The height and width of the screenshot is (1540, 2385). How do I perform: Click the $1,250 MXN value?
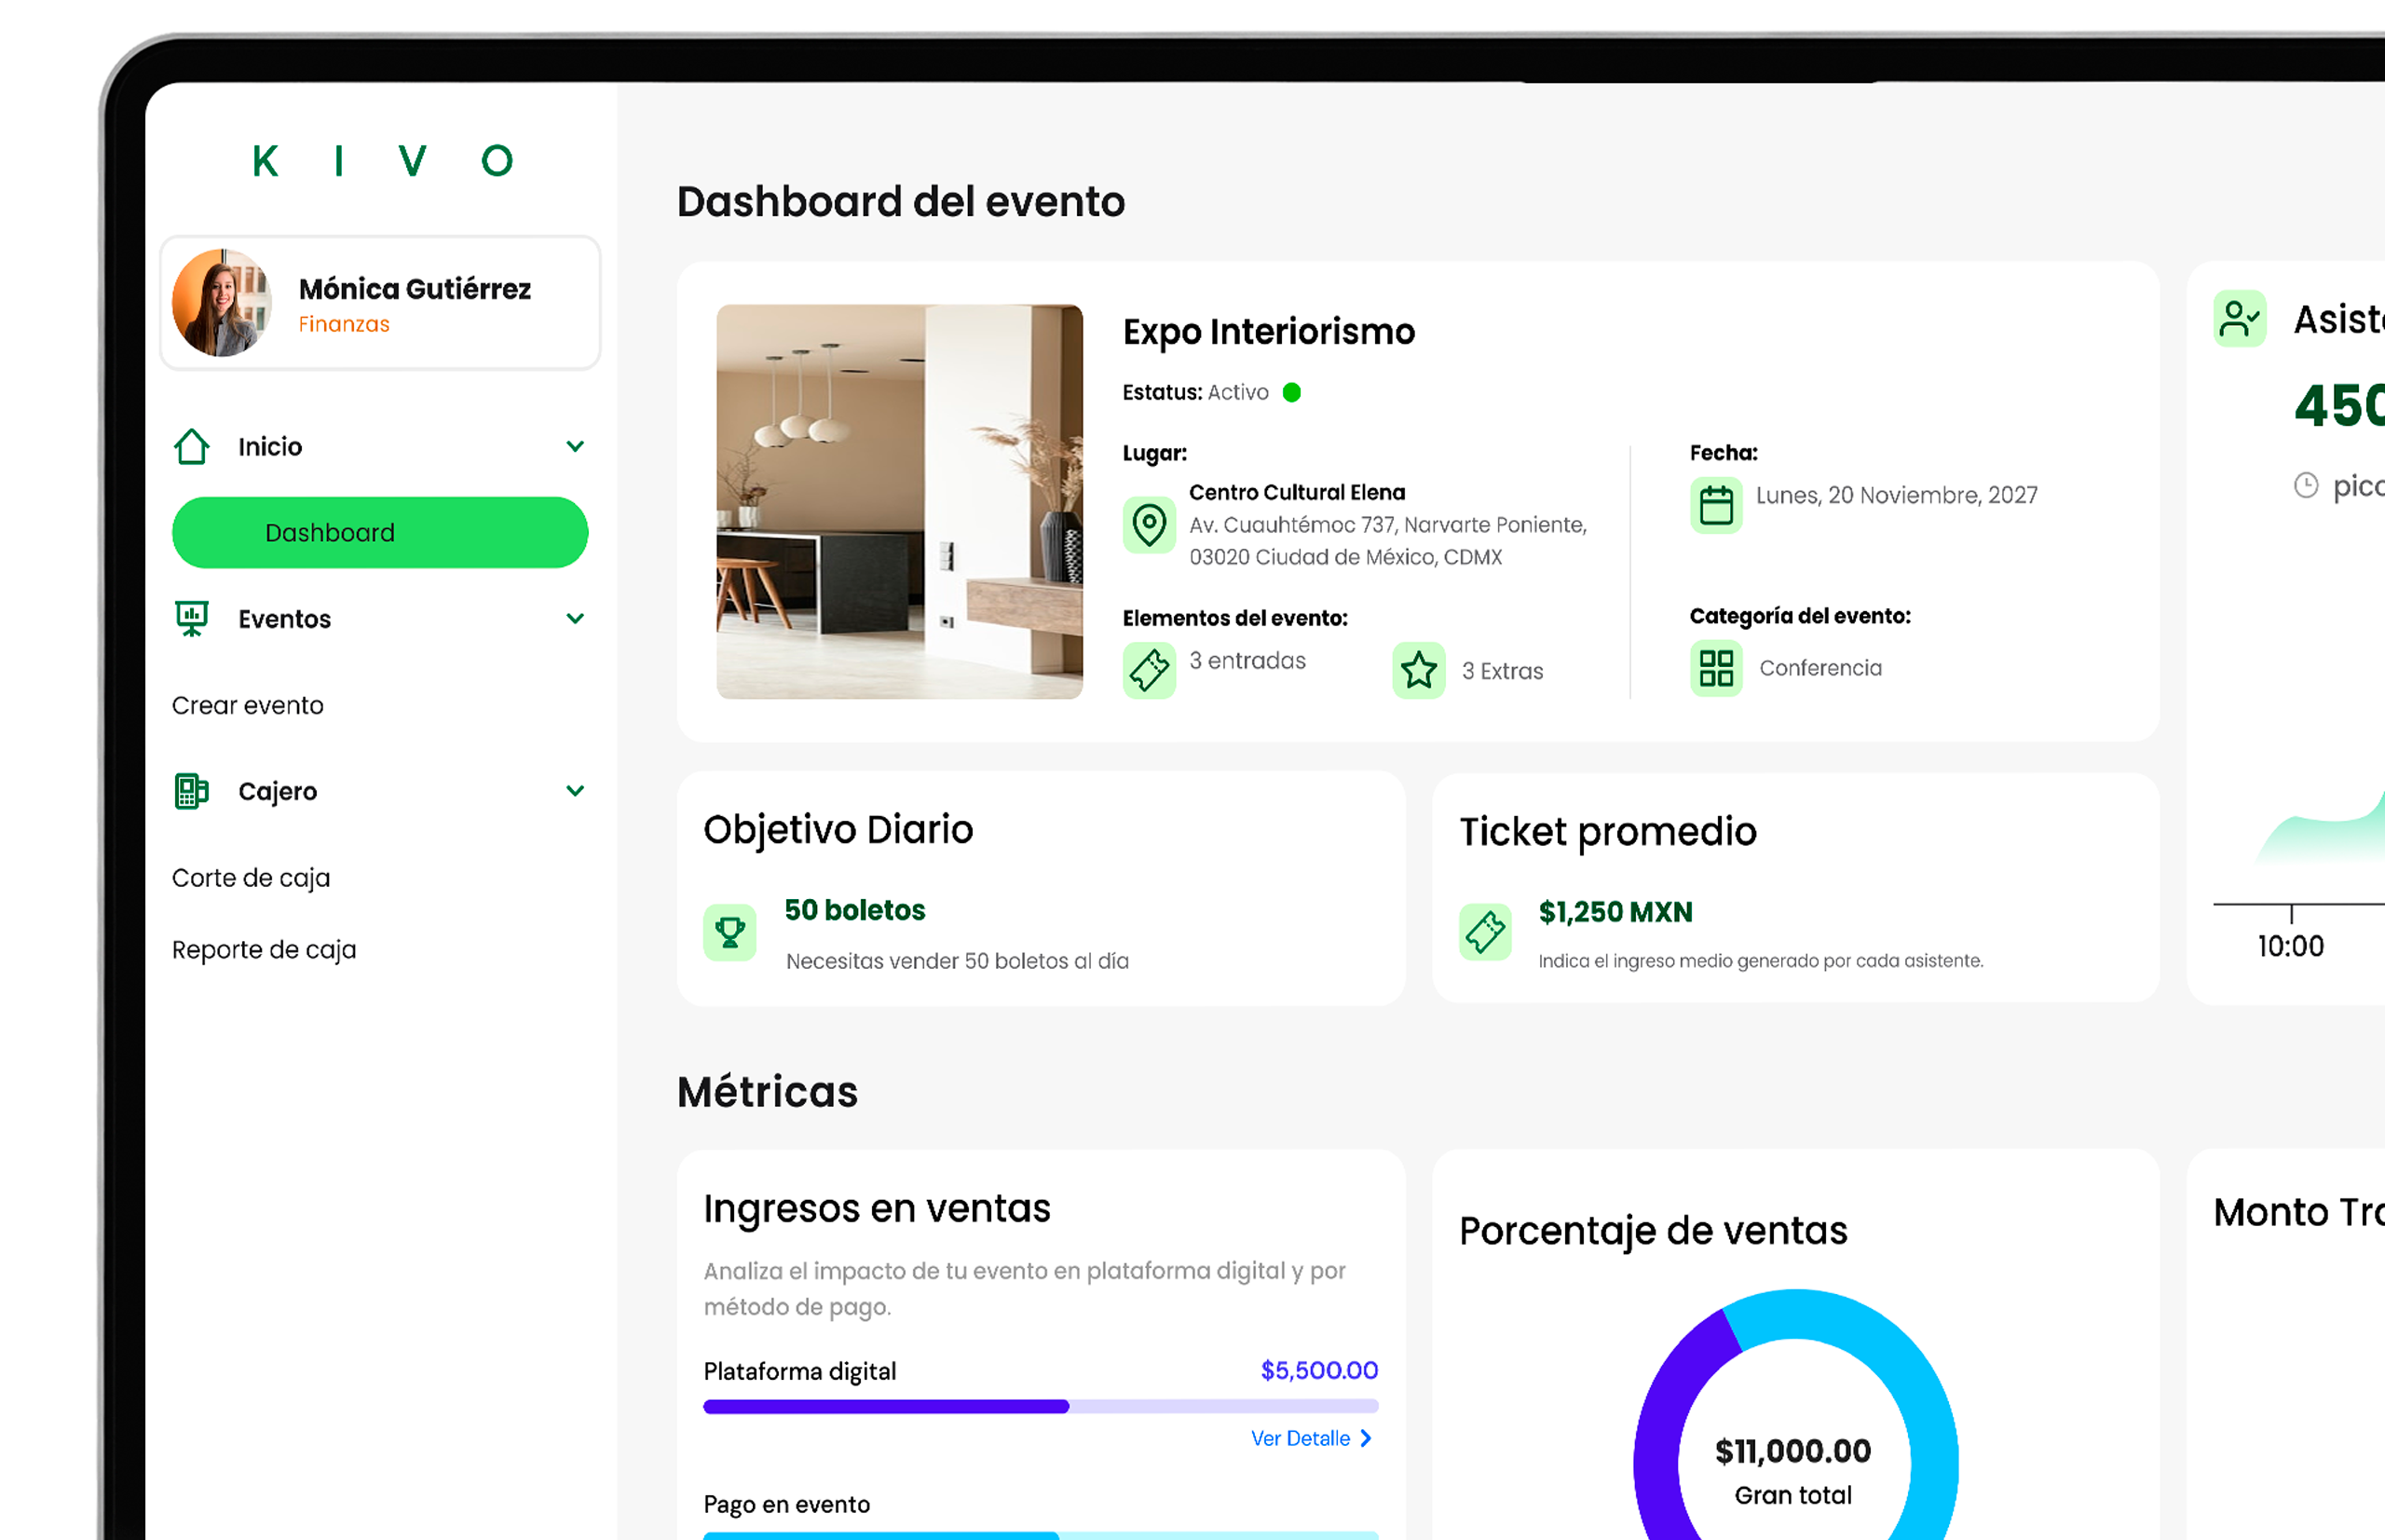pos(1616,912)
